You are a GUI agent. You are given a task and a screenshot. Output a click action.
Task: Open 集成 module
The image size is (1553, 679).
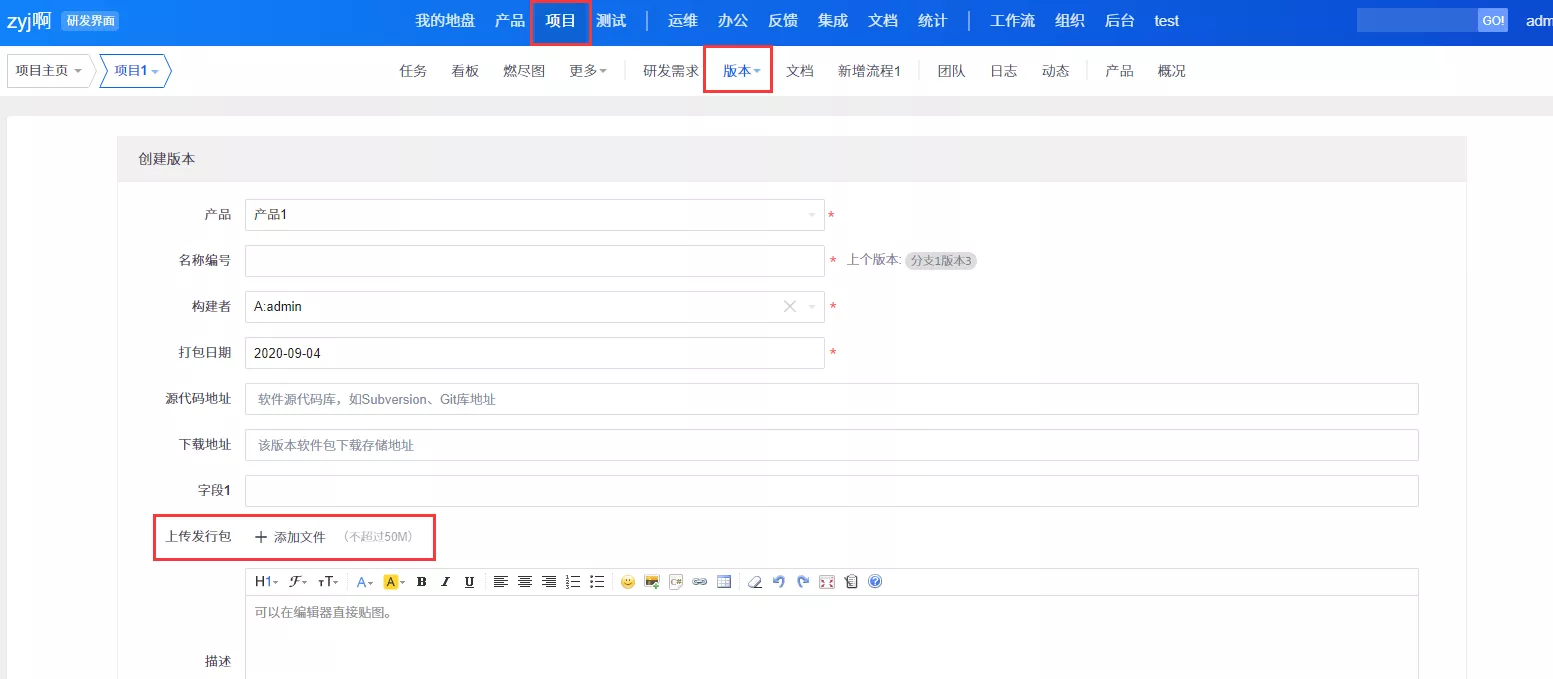click(x=833, y=21)
